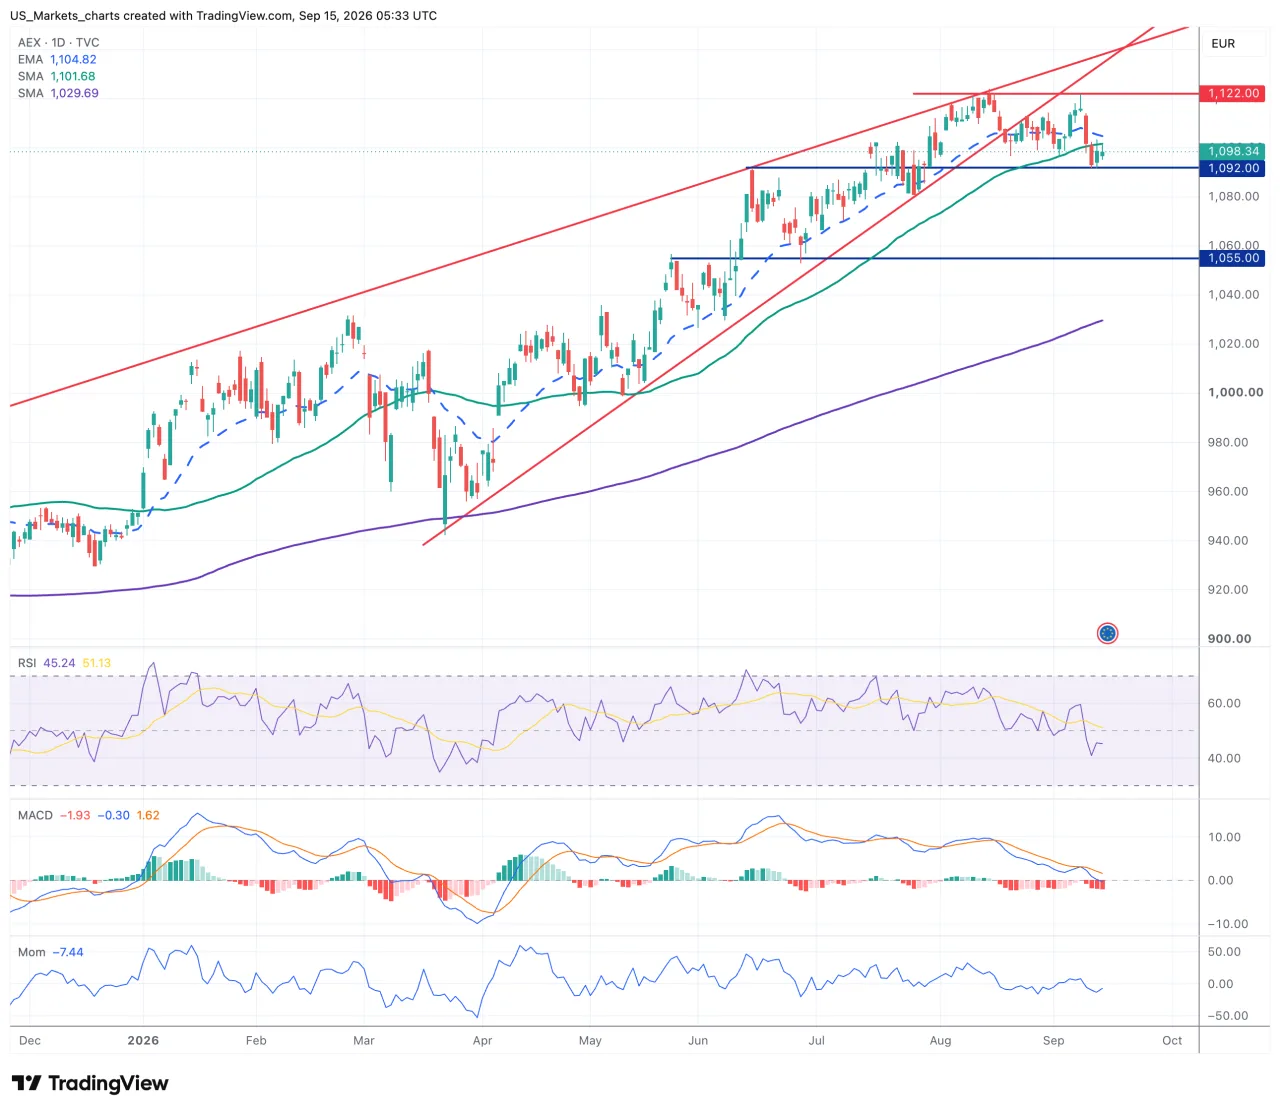
Task: Click the Dec label on time axis
Action: pos(30,1040)
